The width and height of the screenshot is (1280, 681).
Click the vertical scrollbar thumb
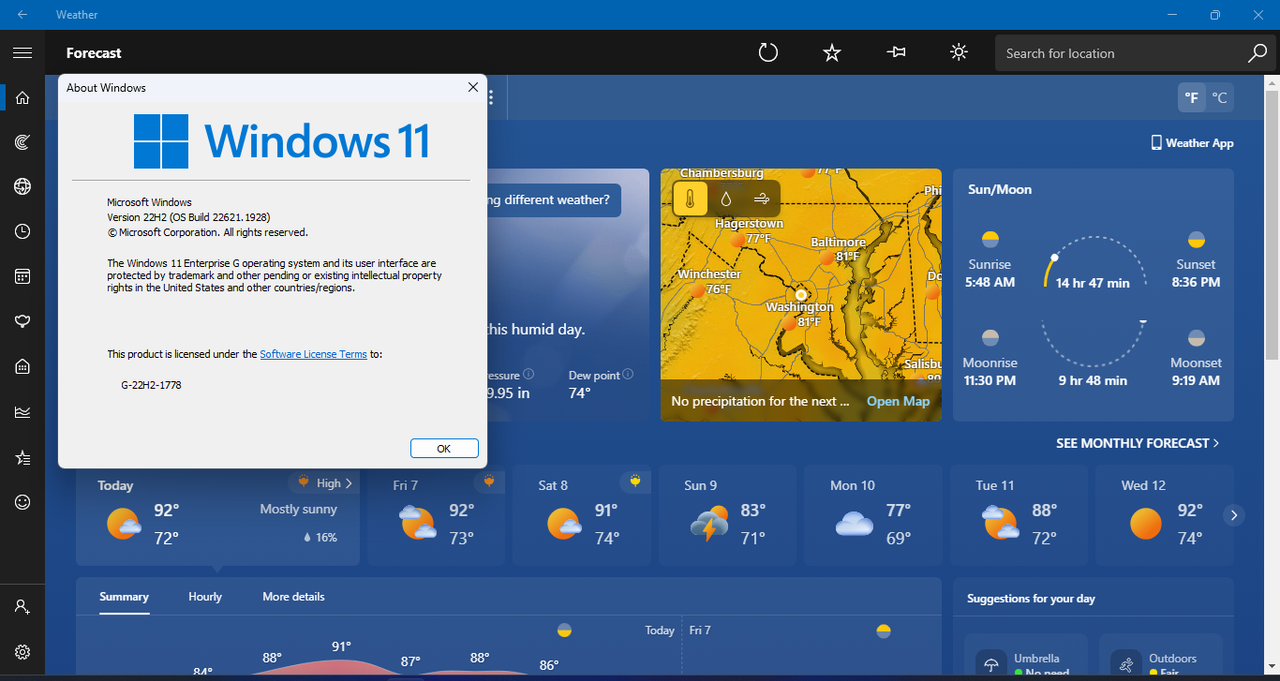1272,225
